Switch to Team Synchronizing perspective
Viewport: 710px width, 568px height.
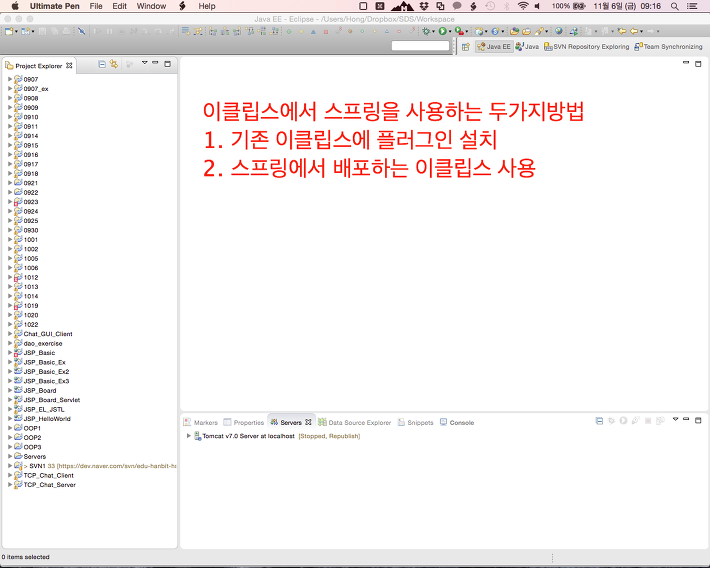(x=668, y=47)
